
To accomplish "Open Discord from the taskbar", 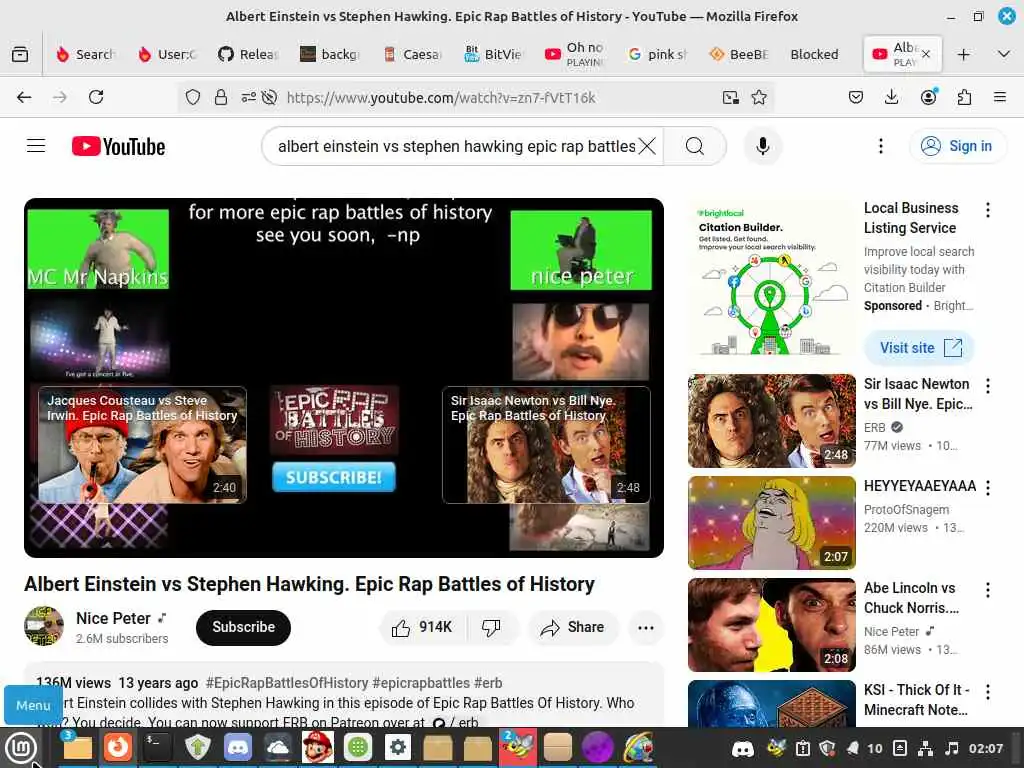I will coord(238,746).
